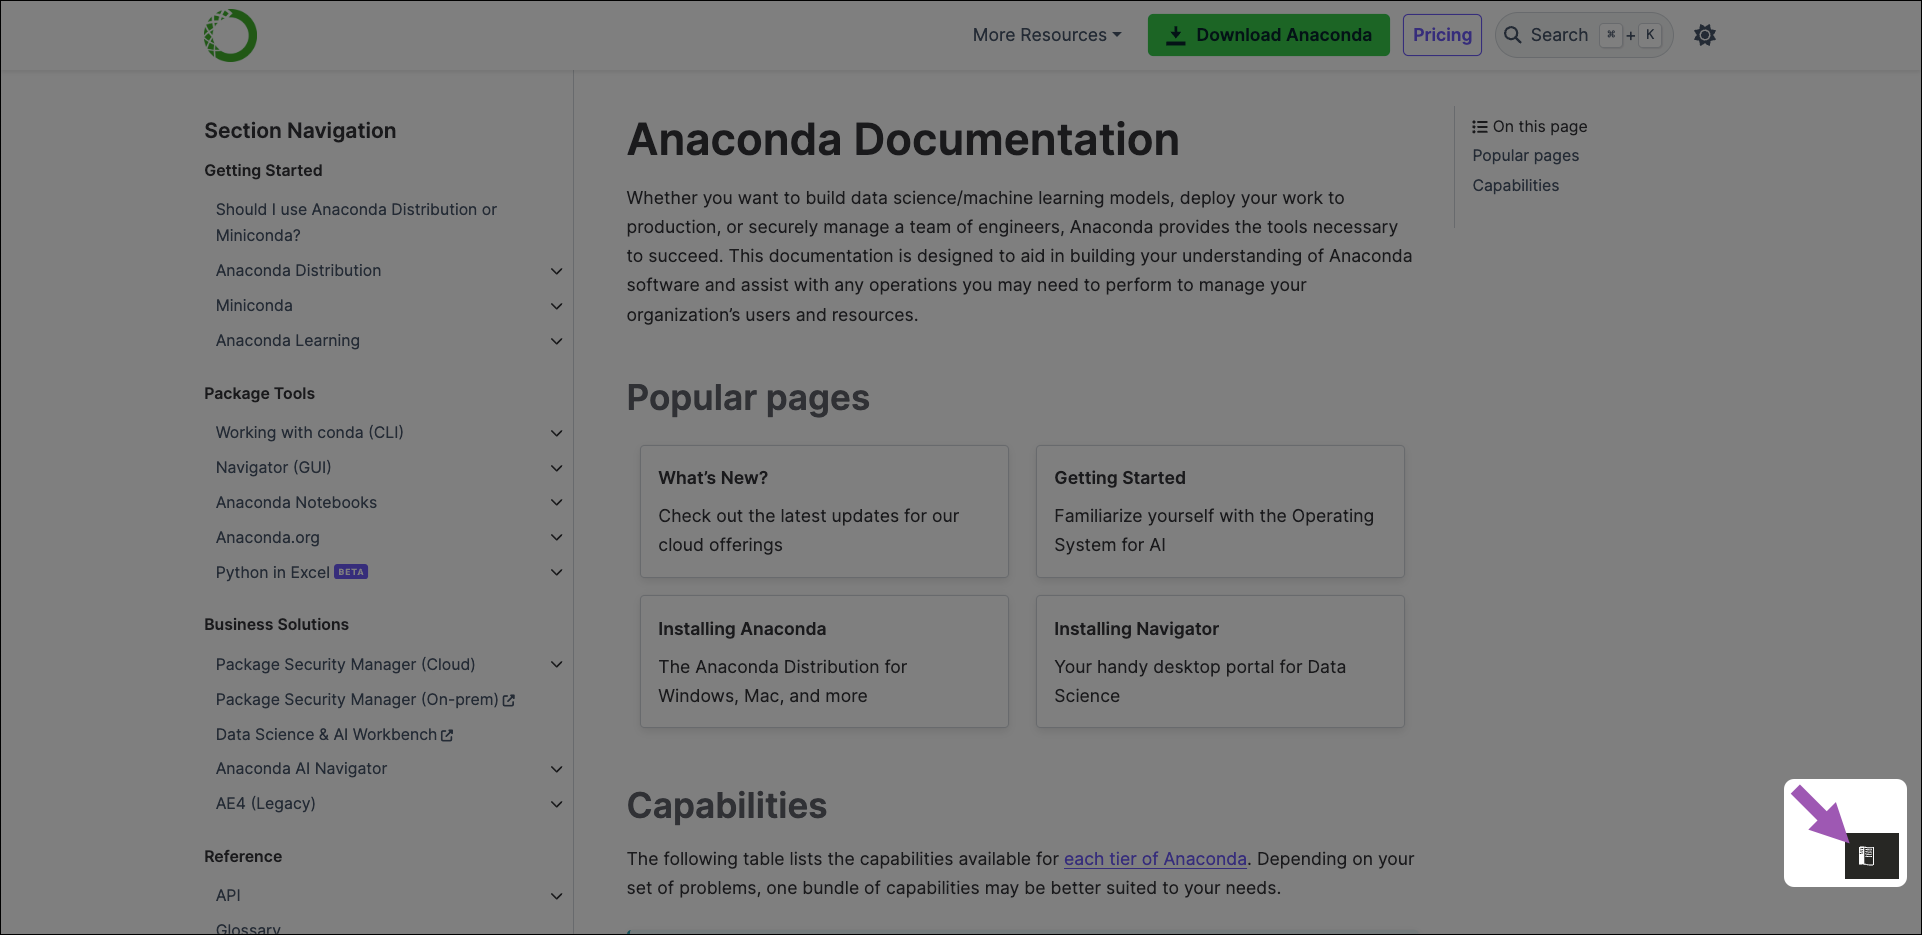Open the What's New? card
Viewport: 1922px width, 935px height.
click(x=824, y=511)
